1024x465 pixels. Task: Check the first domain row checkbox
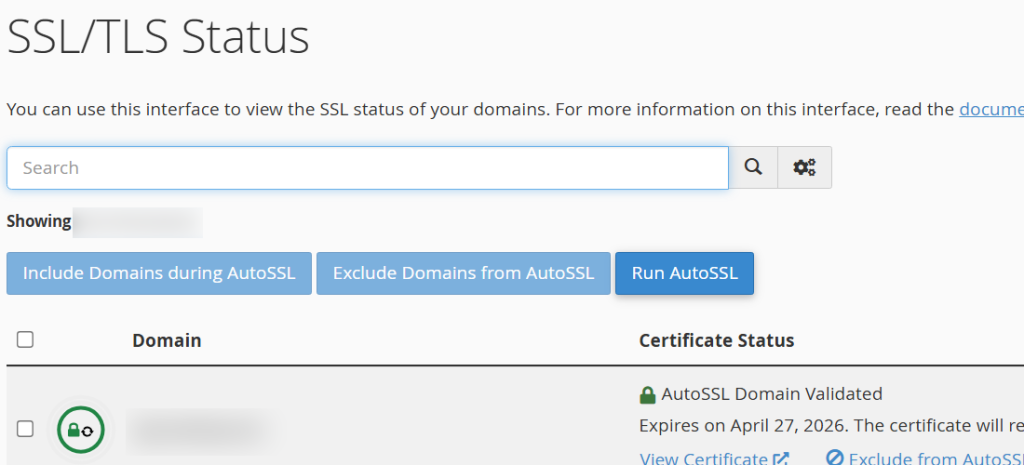[25, 429]
